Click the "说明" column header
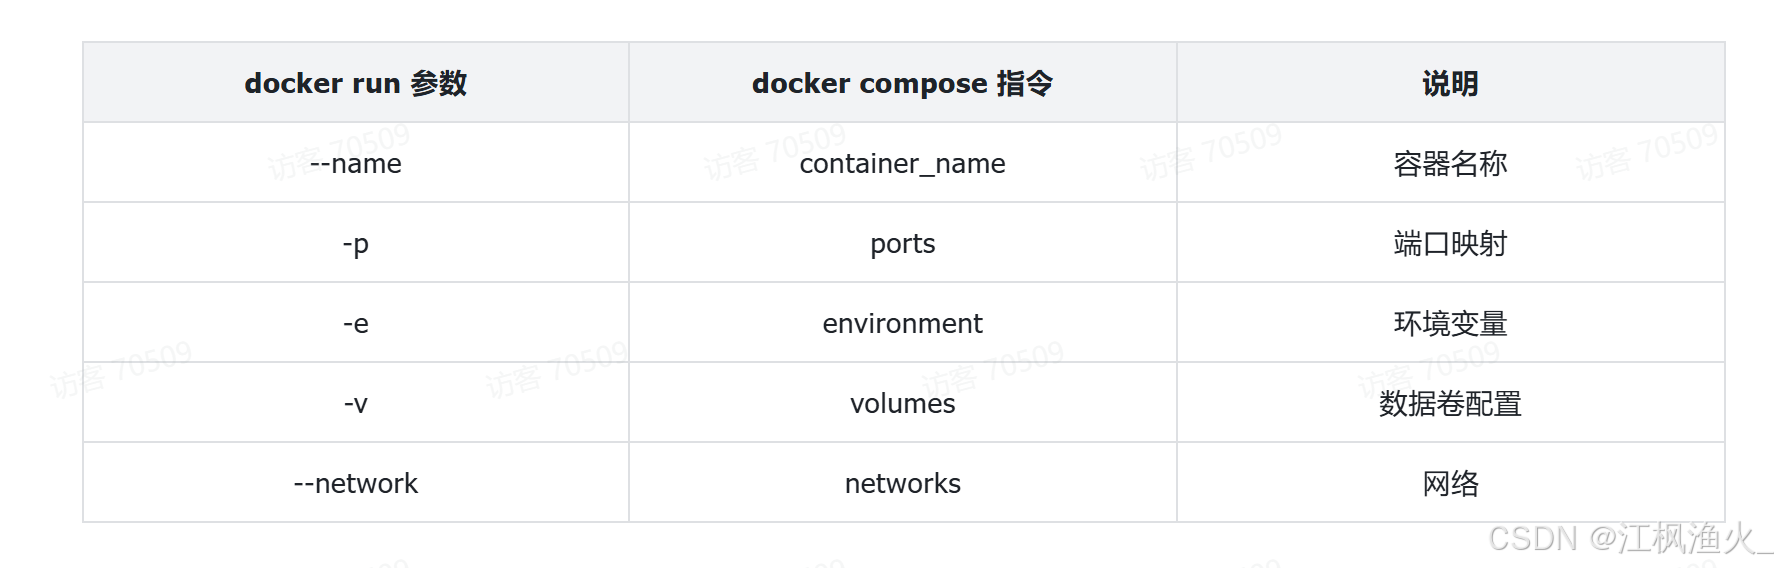The height and width of the screenshot is (568, 1778). click(x=1450, y=83)
